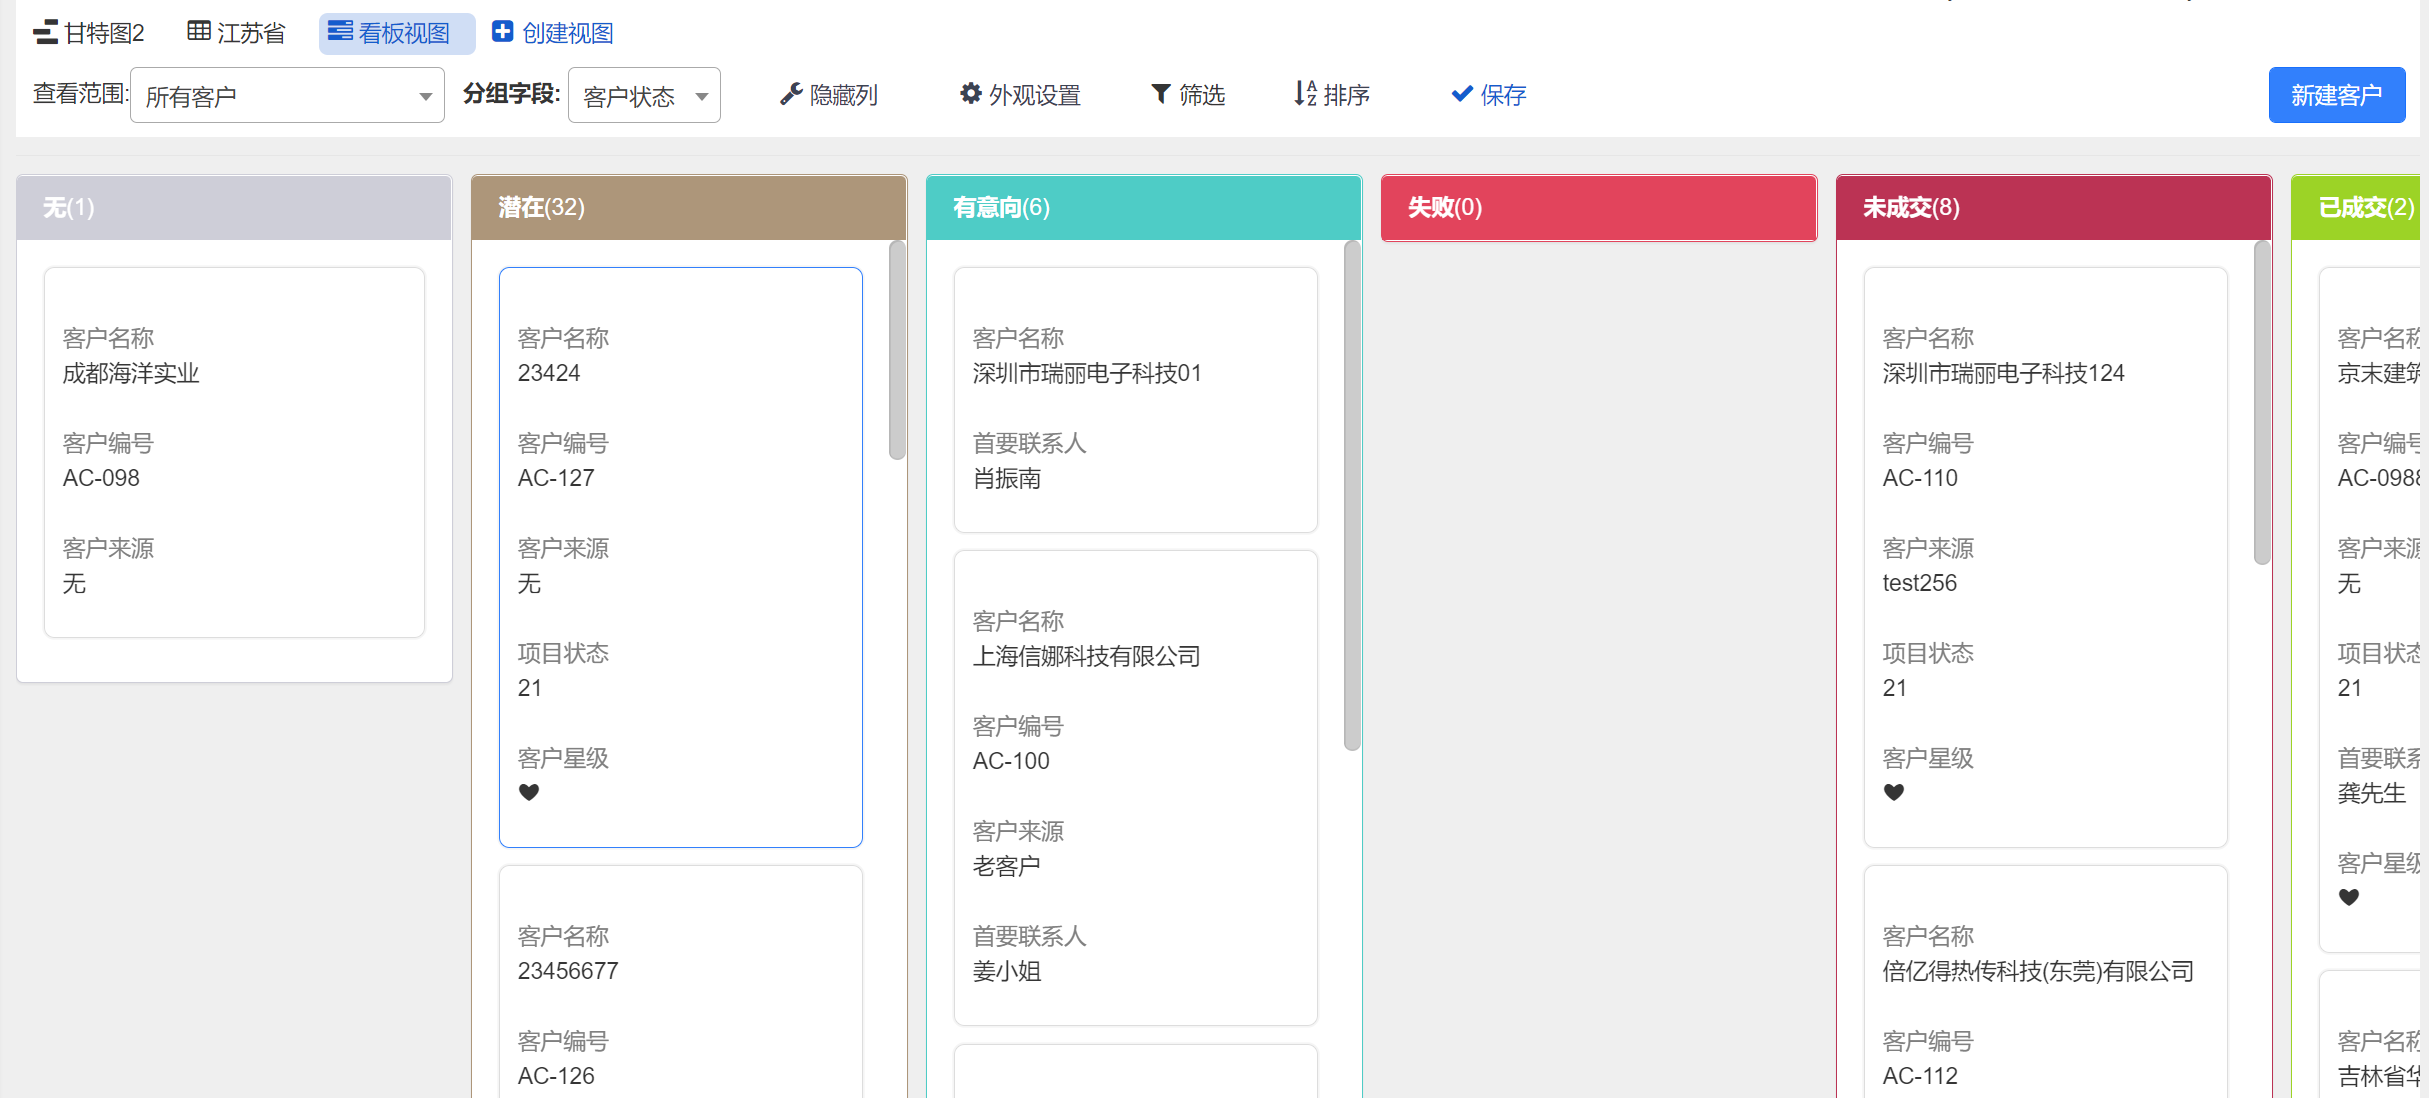Click the plus icon for 创建视图

[503, 32]
